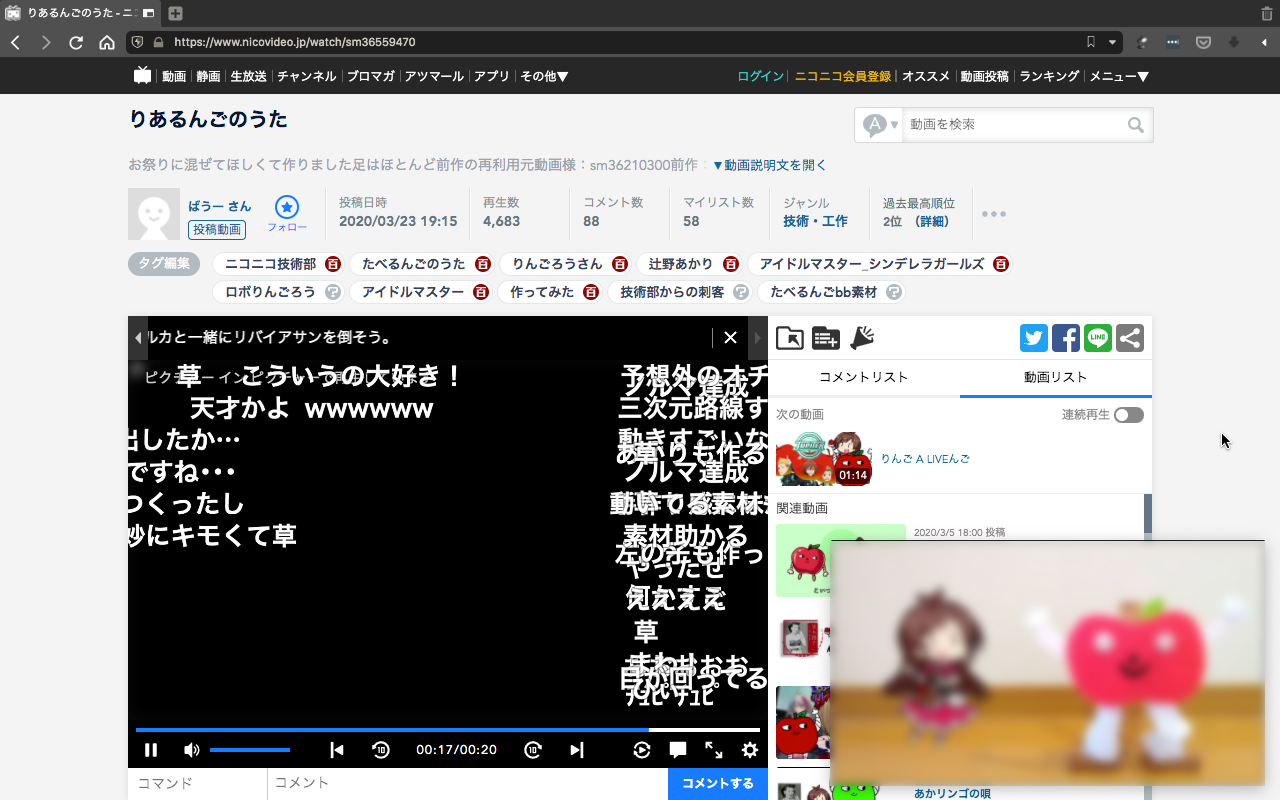Open the search type dropdown

pyautogui.click(x=880, y=125)
